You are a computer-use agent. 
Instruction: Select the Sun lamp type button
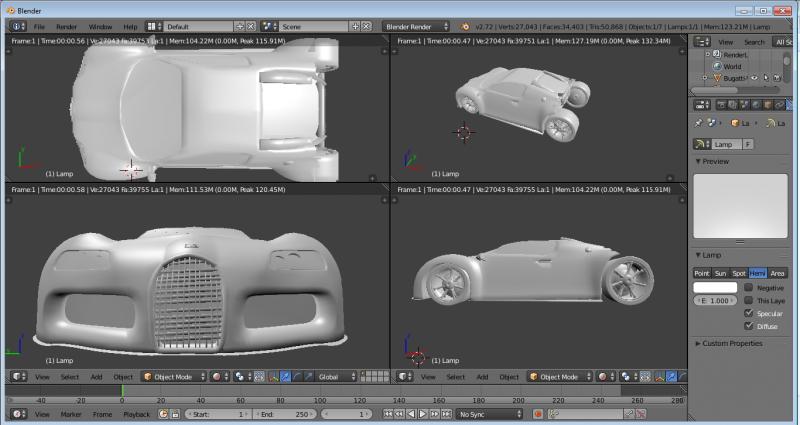[x=720, y=272]
